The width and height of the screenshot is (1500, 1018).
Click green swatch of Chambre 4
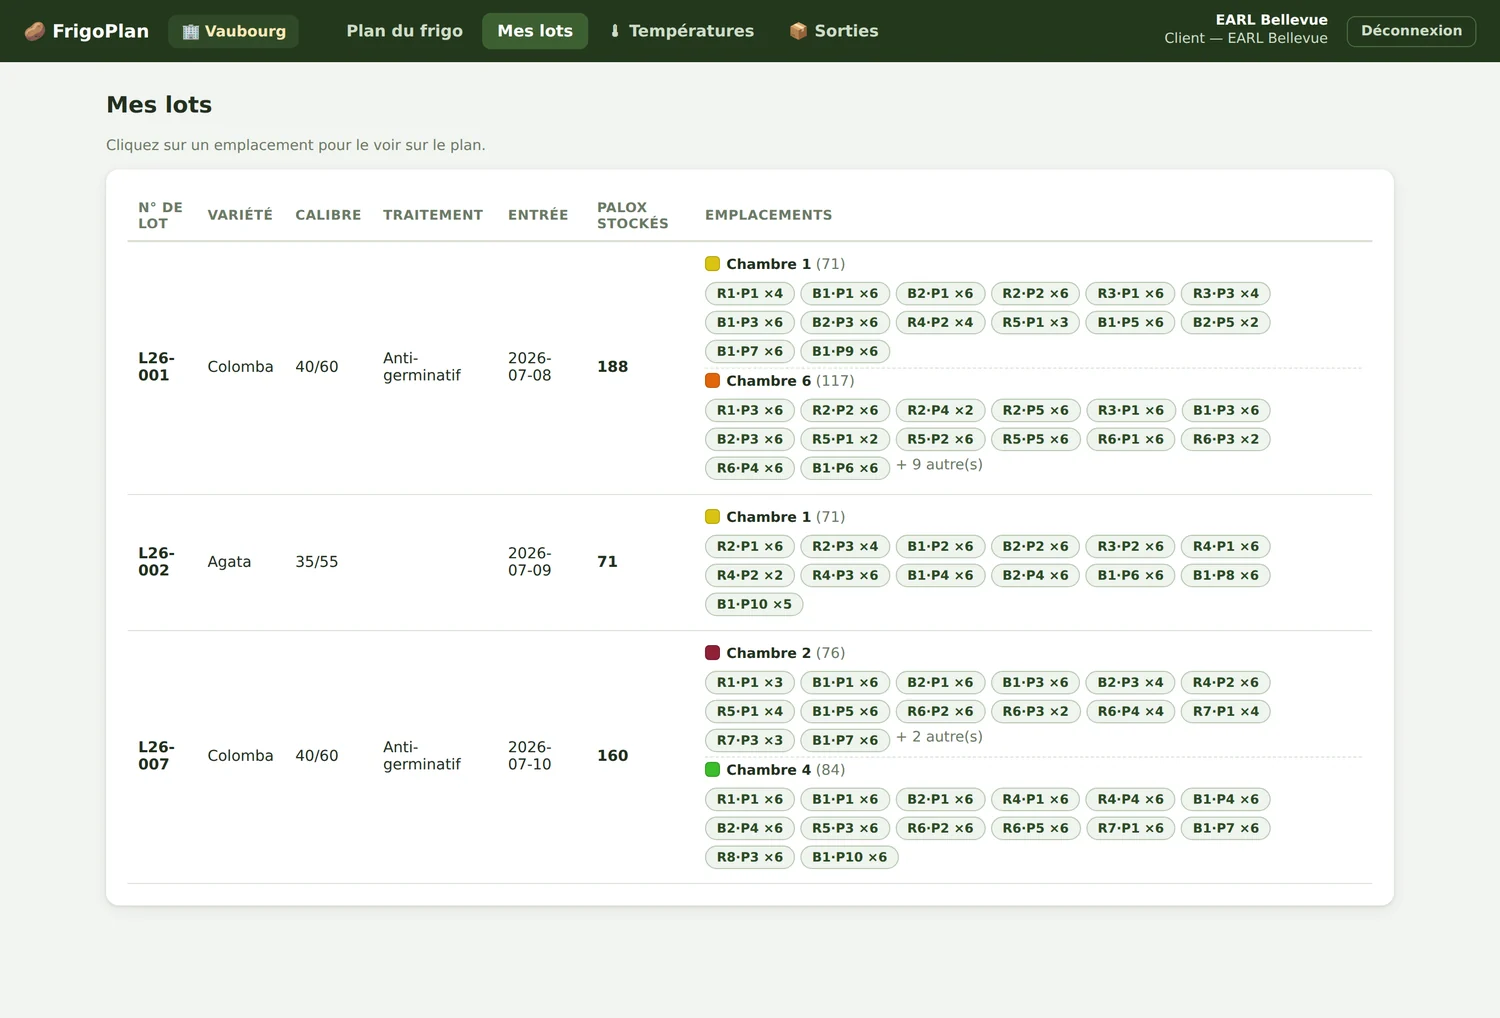(x=712, y=770)
